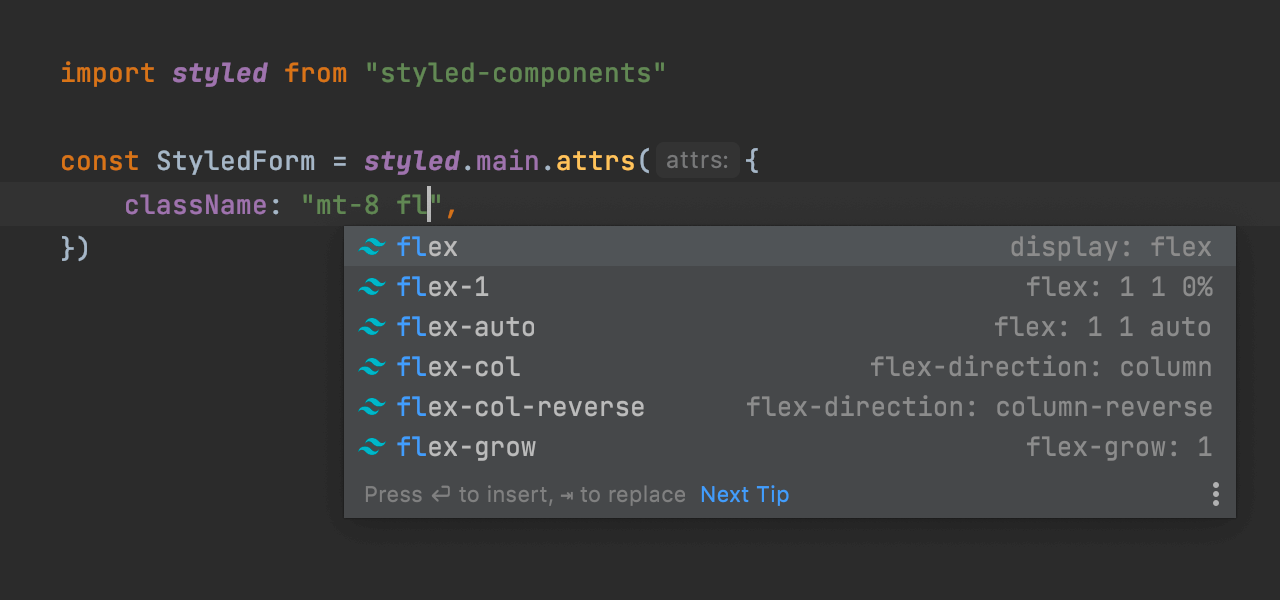Choose the flex-grow suggestion
This screenshot has height=600, width=1280.
click(x=466, y=446)
